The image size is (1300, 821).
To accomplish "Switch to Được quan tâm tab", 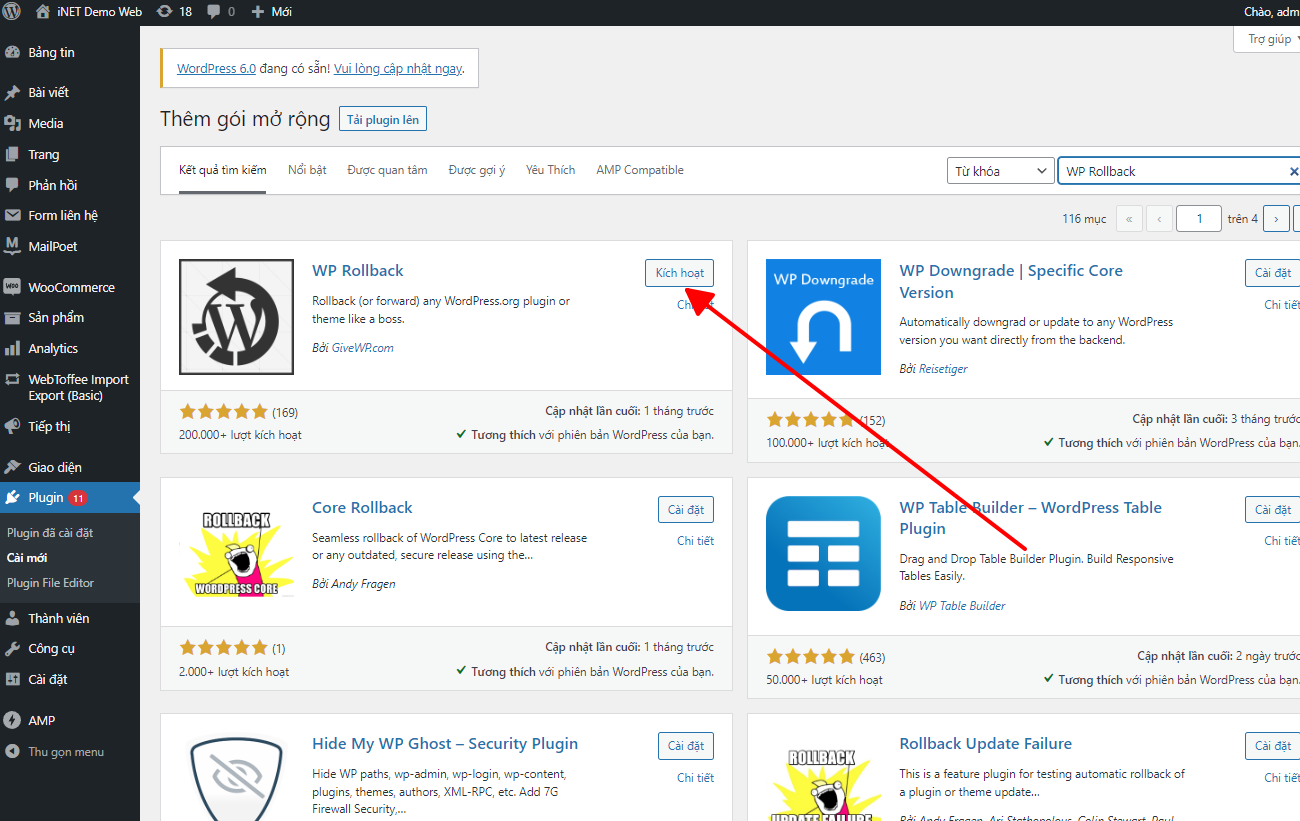I will pos(387,170).
